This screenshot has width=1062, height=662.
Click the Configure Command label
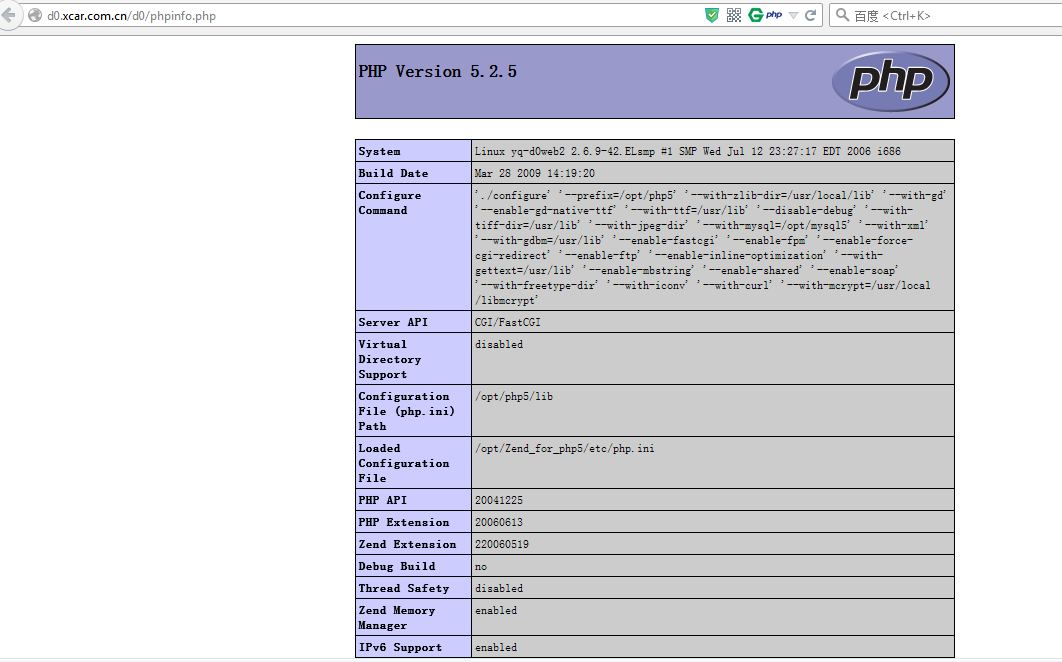389,203
